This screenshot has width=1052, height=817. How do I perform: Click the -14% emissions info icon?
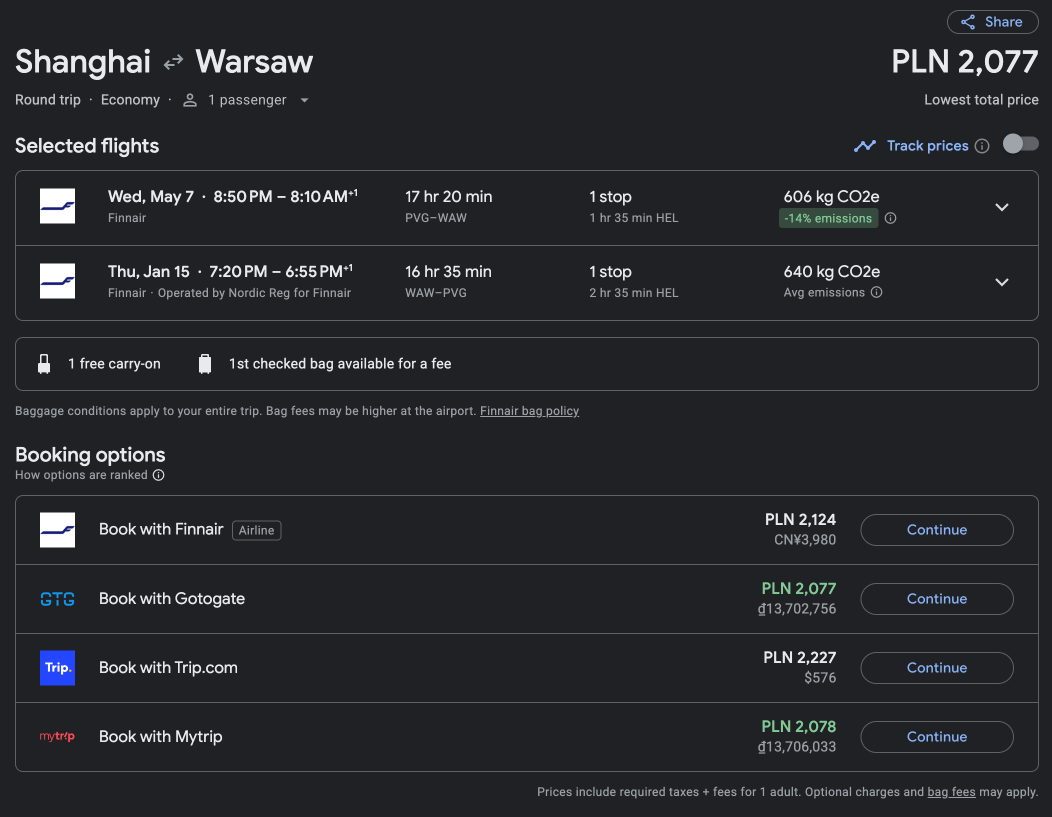890,218
